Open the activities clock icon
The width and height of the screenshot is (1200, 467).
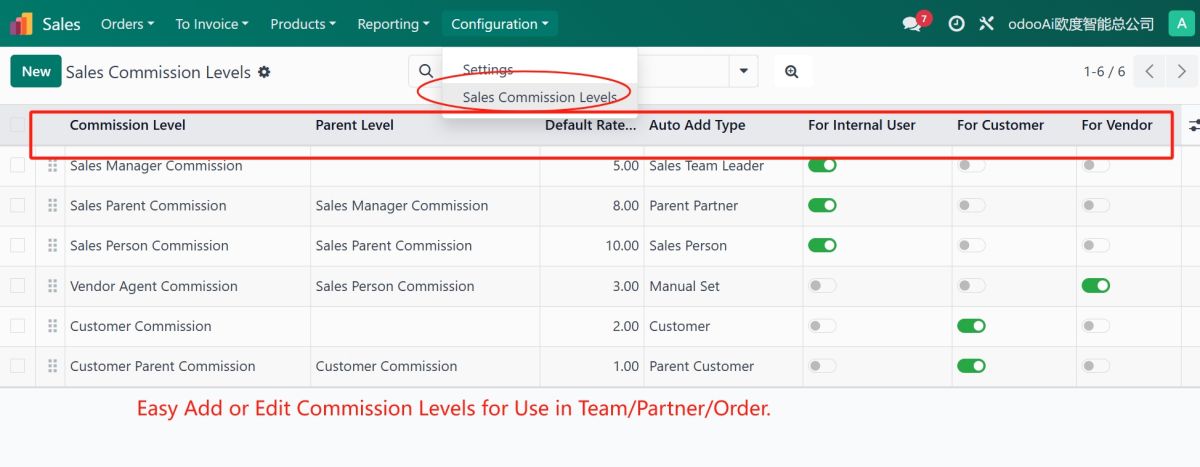(x=956, y=24)
